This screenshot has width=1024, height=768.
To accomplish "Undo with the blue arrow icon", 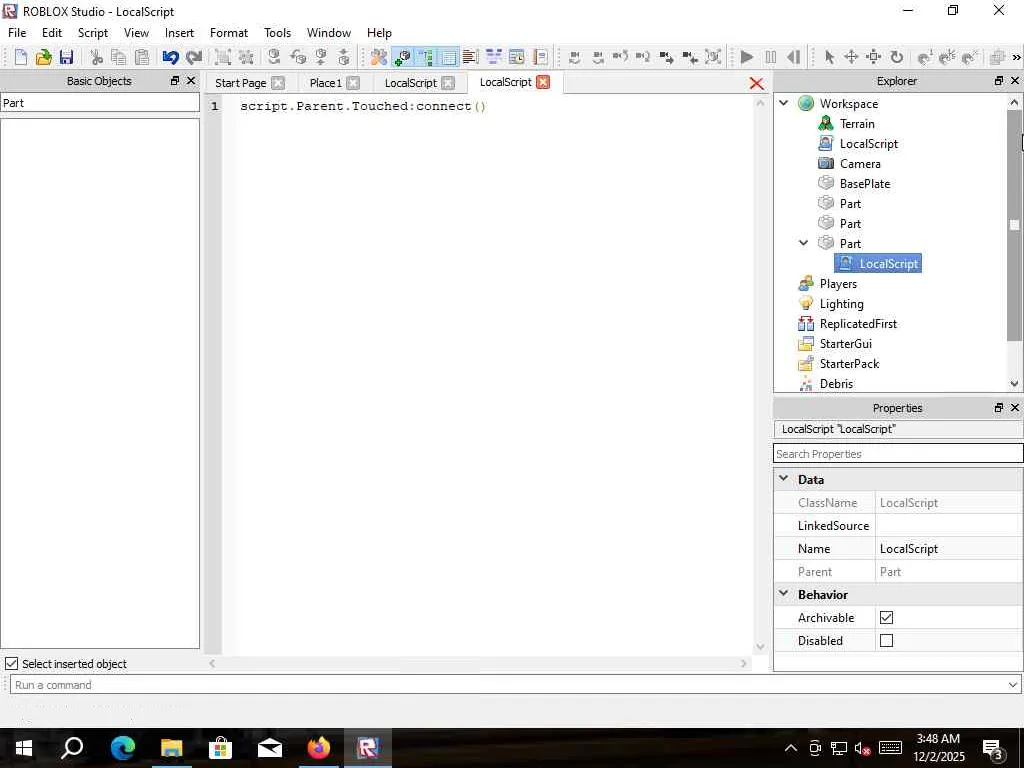I will coord(170,57).
